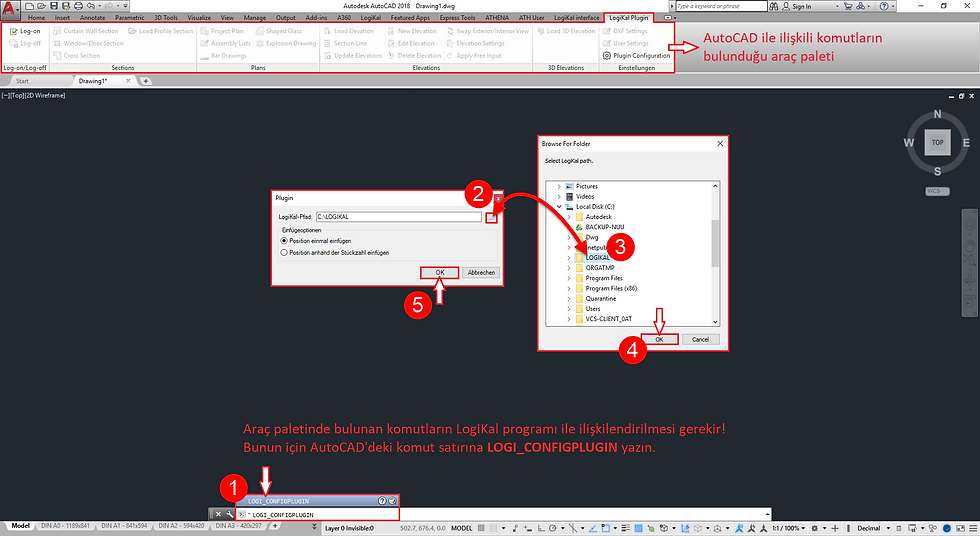
Task: Click Abbrechen in the Plugin dialog
Action: pos(481,272)
